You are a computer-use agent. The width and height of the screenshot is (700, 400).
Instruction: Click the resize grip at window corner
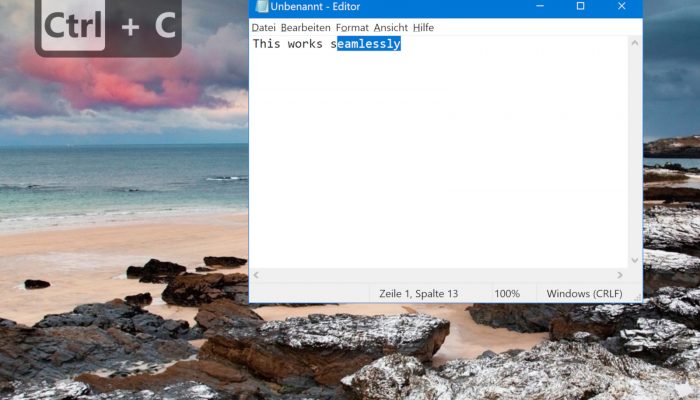click(x=638, y=298)
